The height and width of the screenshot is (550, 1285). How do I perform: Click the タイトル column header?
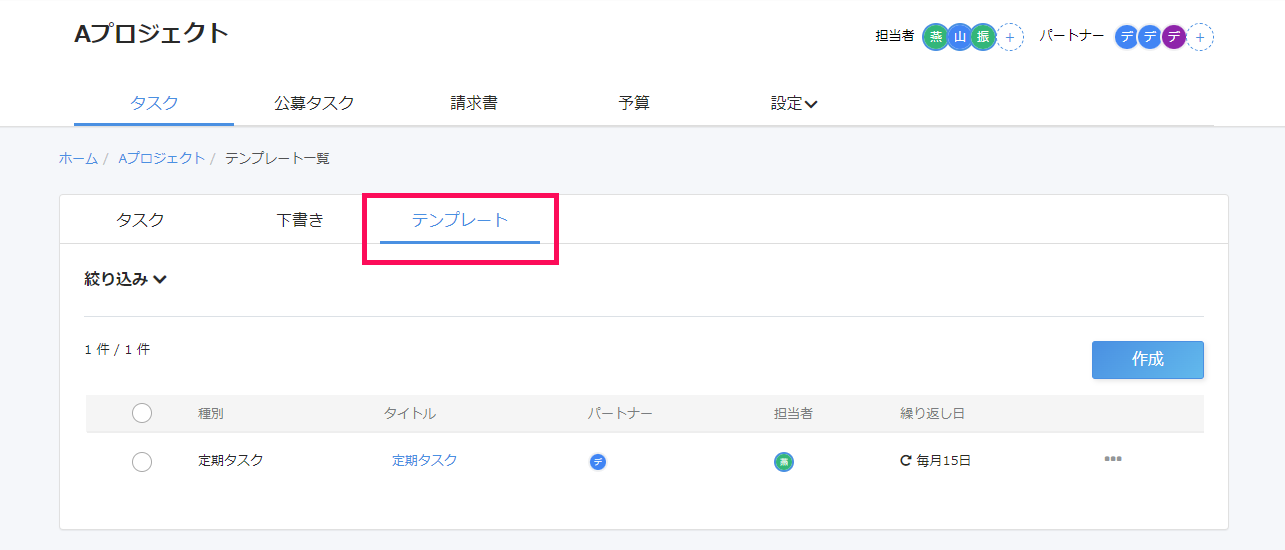point(410,413)
